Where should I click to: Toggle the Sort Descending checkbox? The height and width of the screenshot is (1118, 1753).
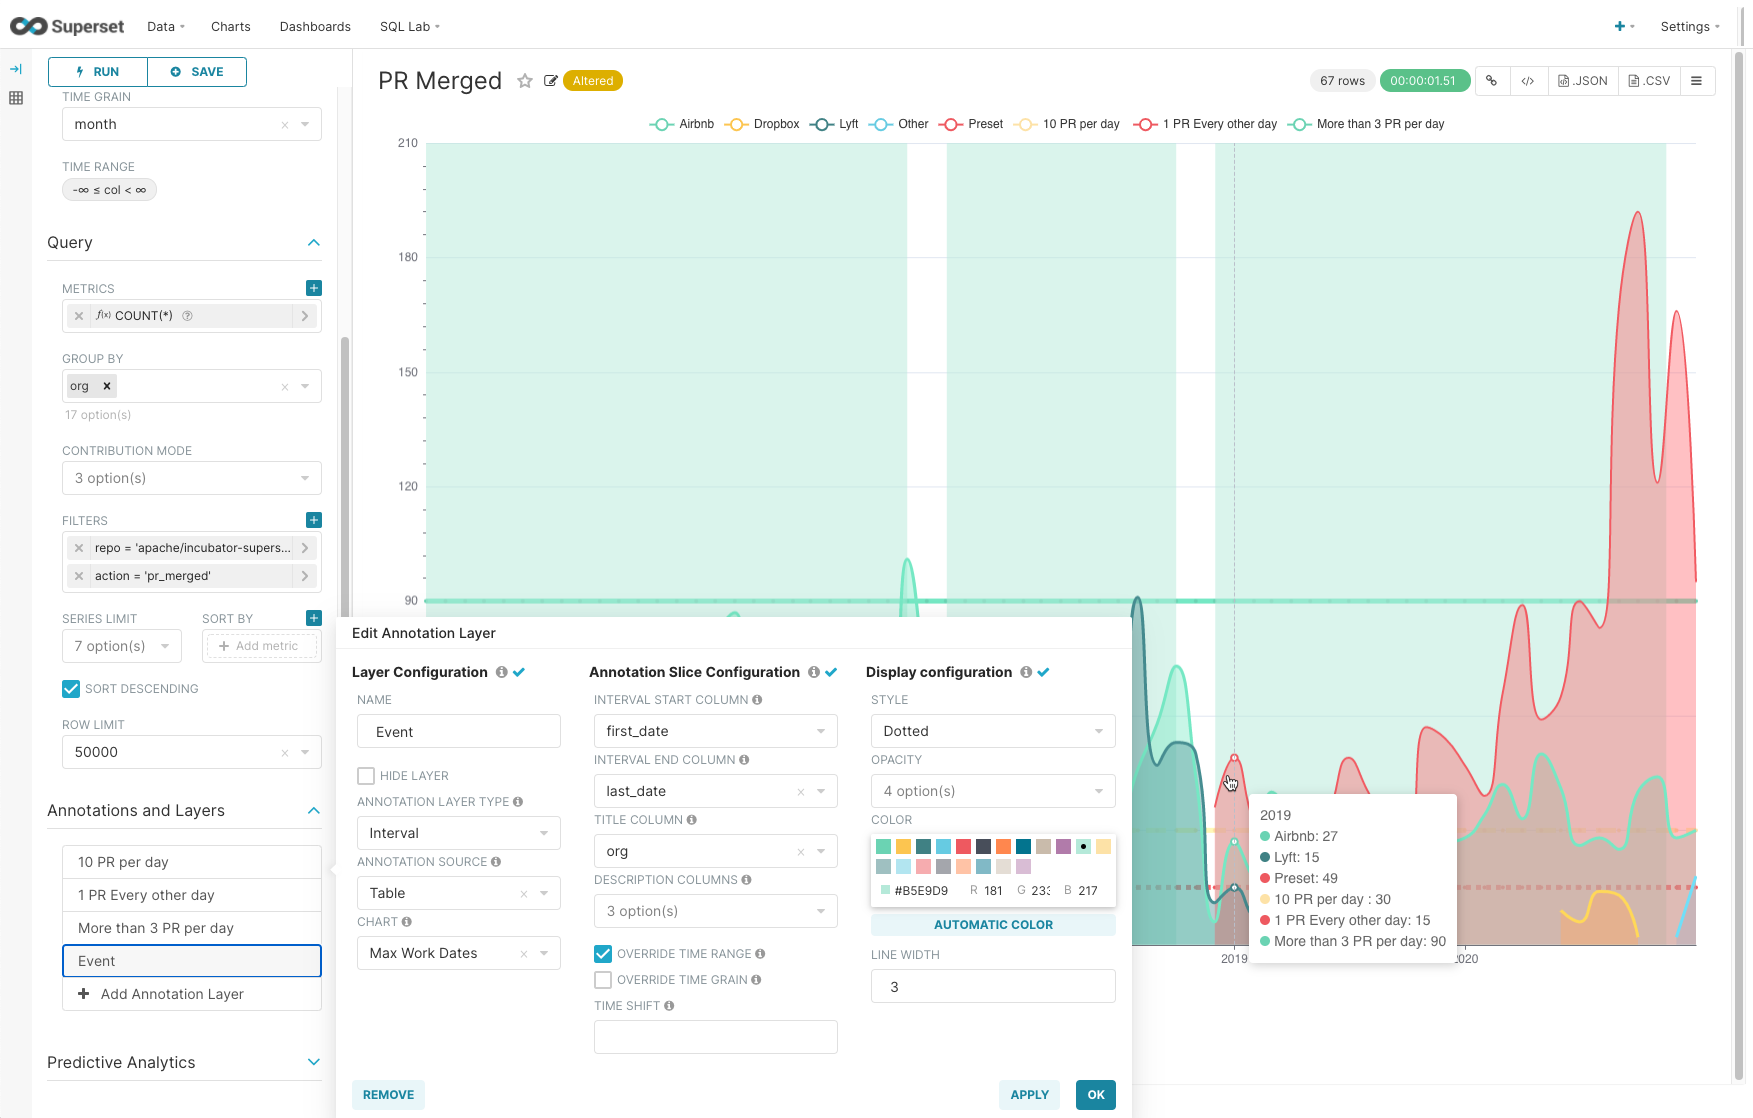[71, 689]
